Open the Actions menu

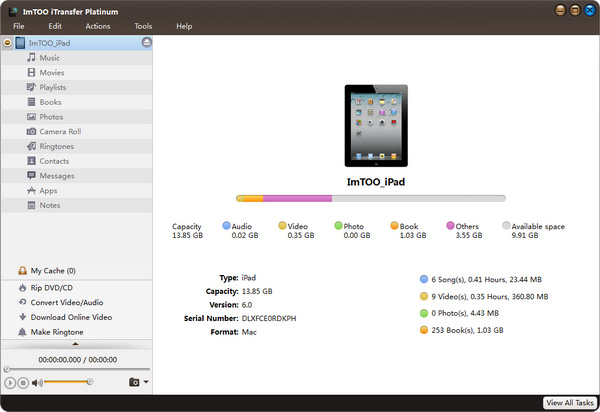98,26
